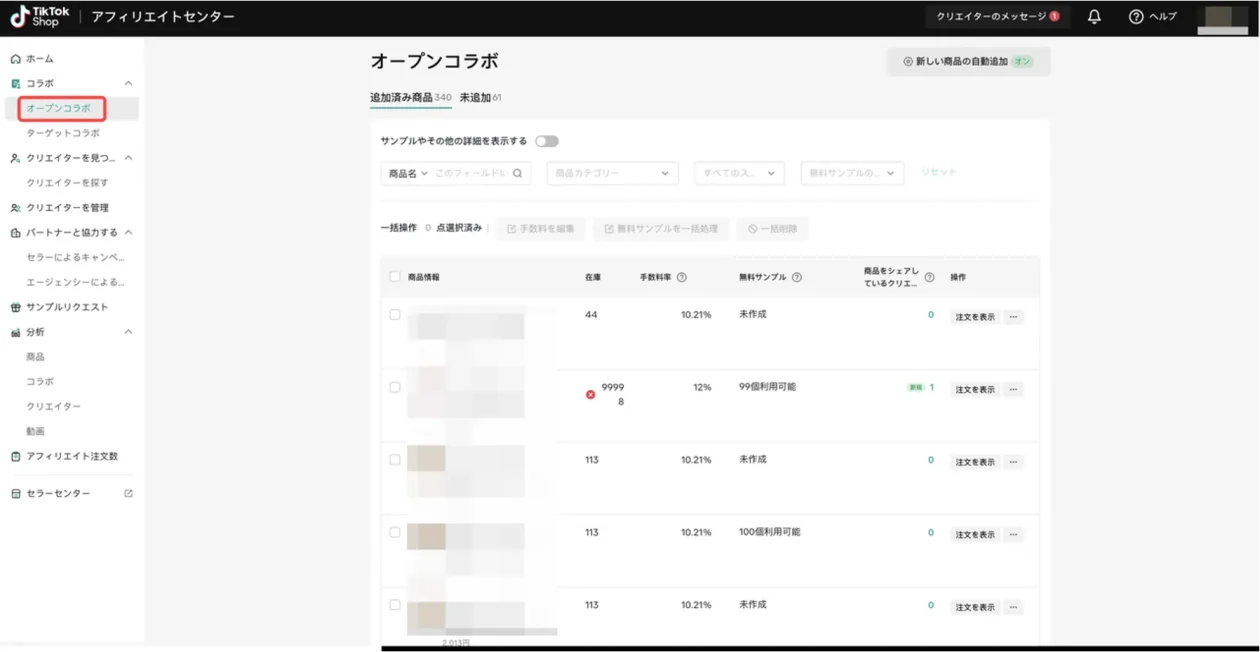Check the select-all checkbox in table header
This screenshot has width=1260, height=652.
point(395,277)
